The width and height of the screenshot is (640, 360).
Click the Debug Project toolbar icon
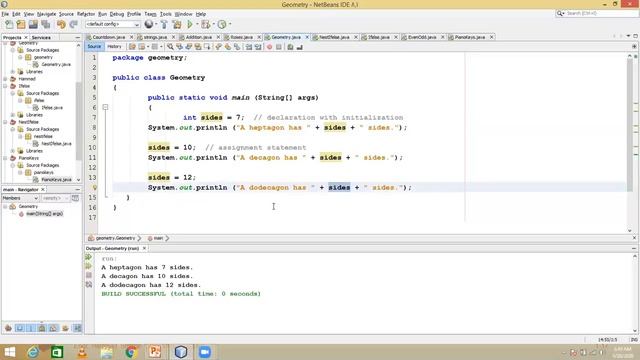[205, 24]
